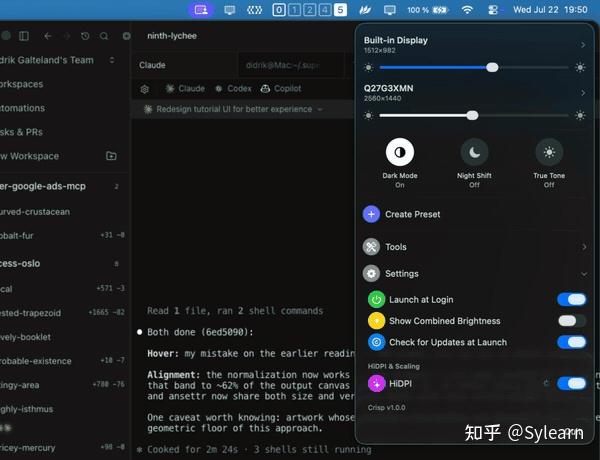Viewport: 600px width, 460px height.
Task: Click the 'Read 1 file, ran 2 shell commands' line
Action: pos(235,311)
